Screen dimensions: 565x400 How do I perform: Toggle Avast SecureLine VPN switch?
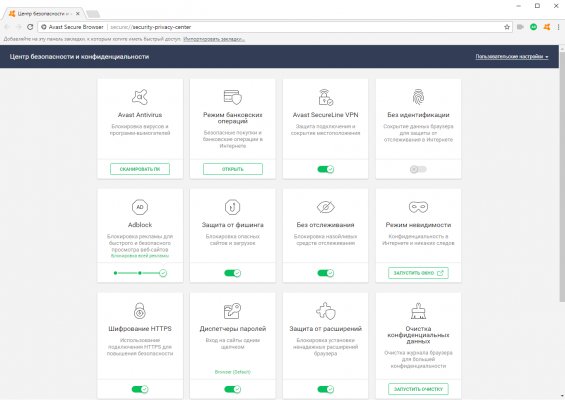click(x=325, y=169)
